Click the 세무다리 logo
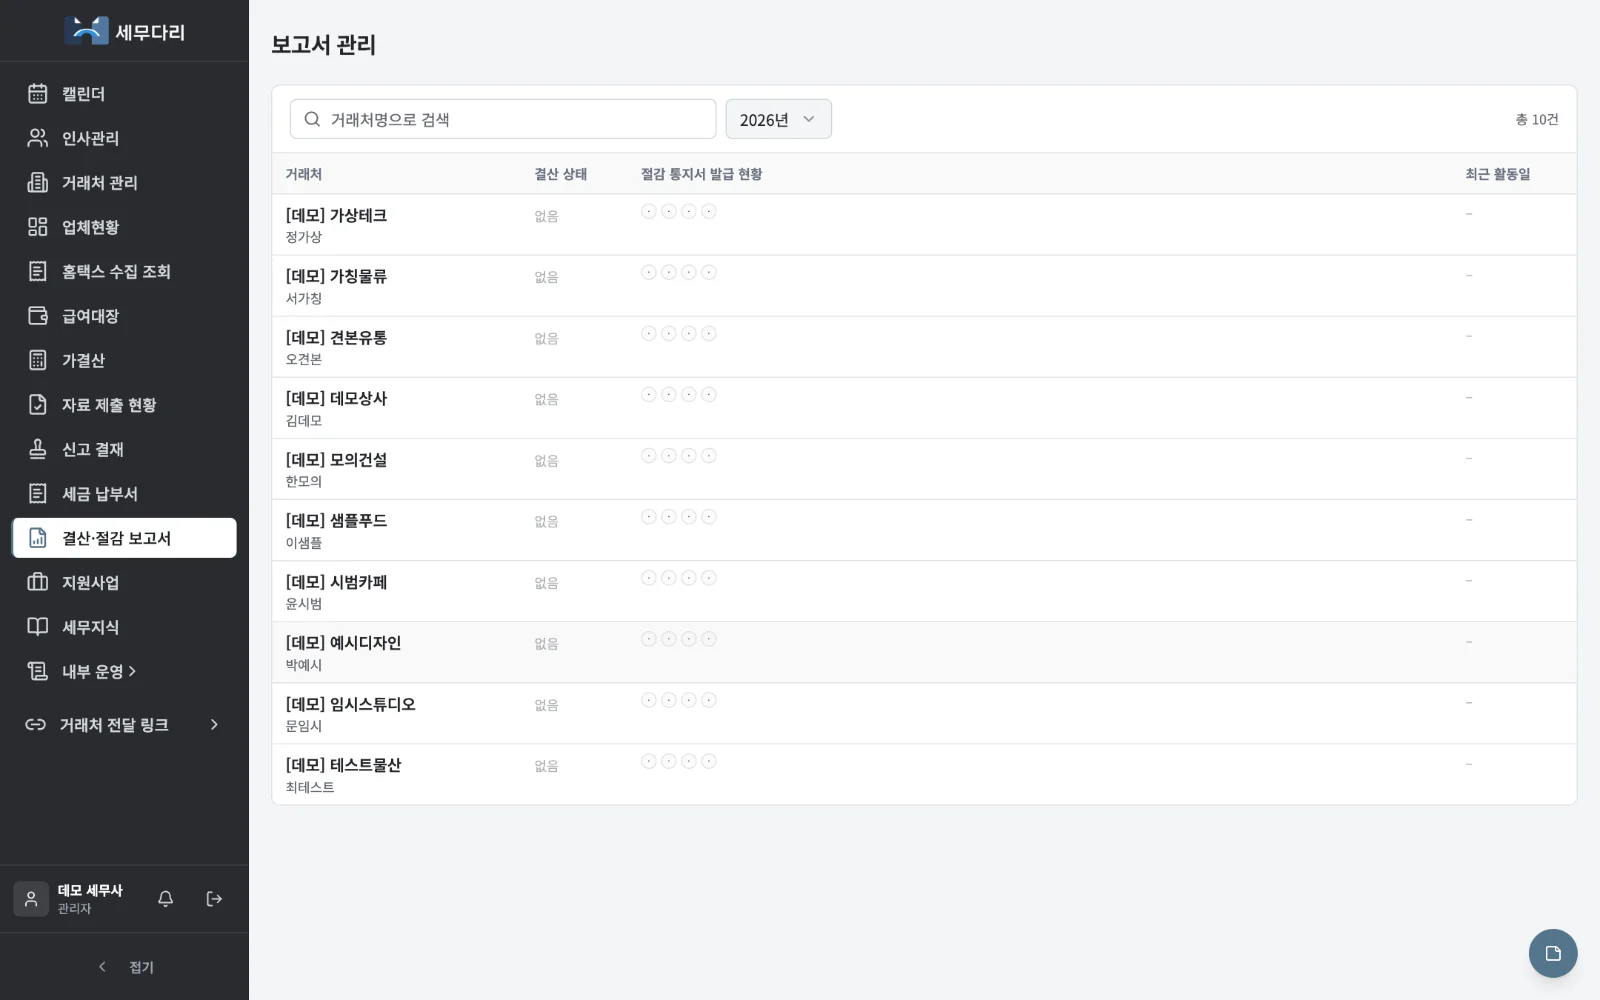This screenshot has height=1000, width=1600. point(125,31)
